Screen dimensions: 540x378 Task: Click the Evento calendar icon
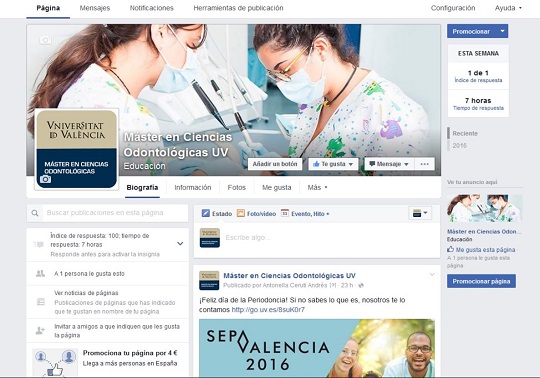(285, 213)
